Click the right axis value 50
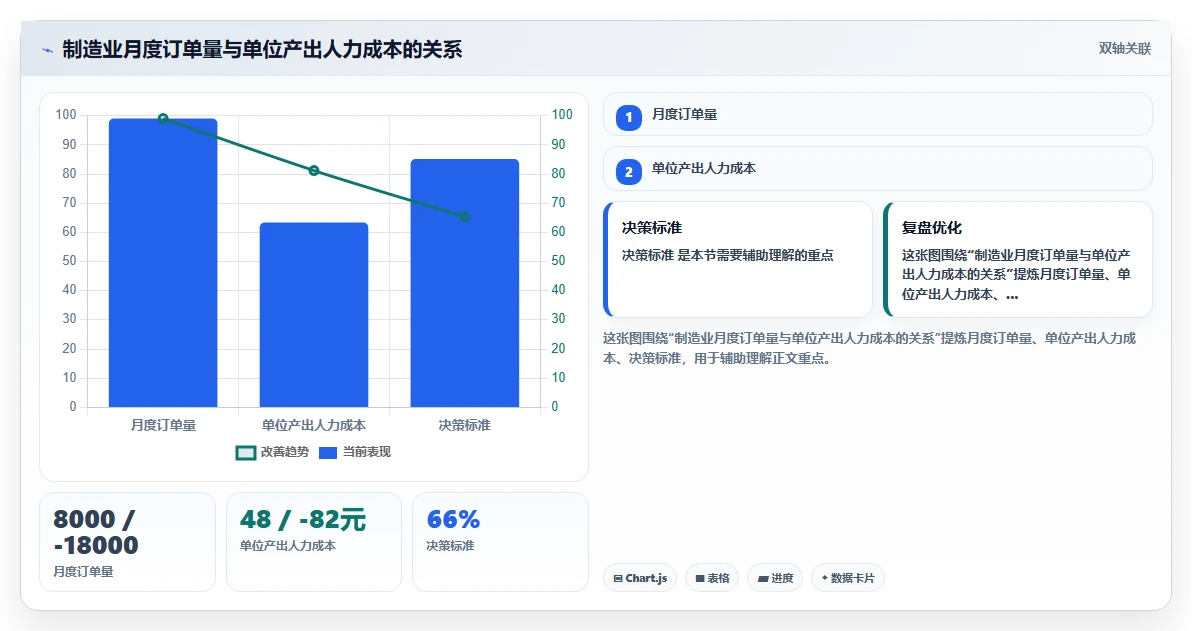 tap(559, 261)
